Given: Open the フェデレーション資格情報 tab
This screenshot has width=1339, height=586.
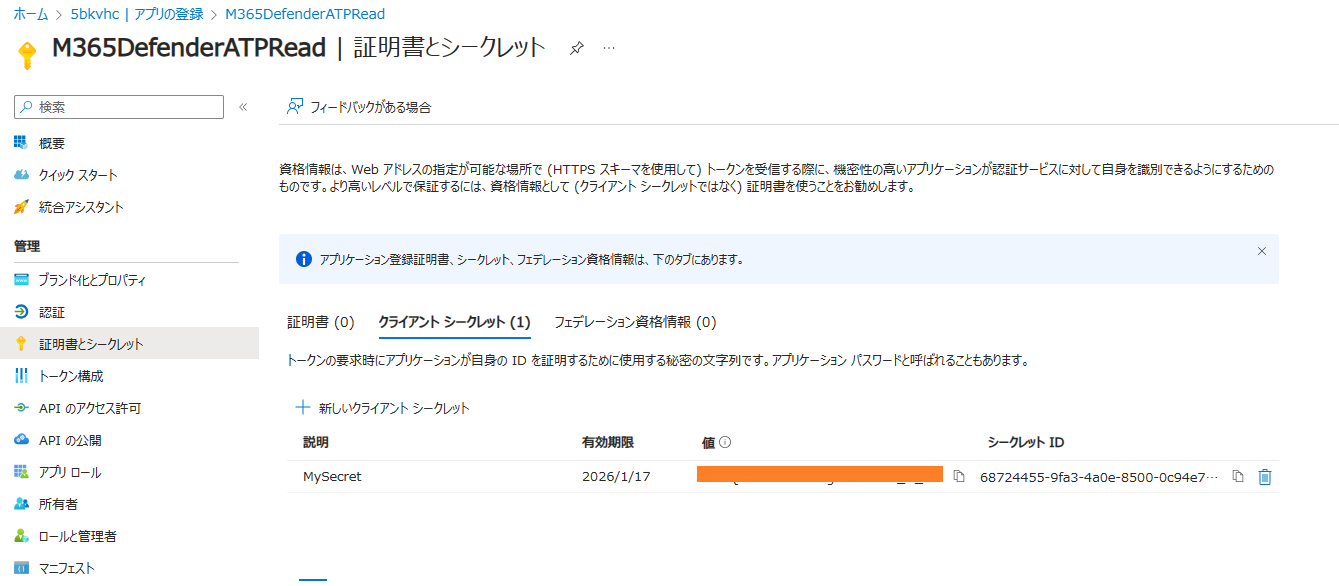Looking at the screenshot, I should 635,322.
